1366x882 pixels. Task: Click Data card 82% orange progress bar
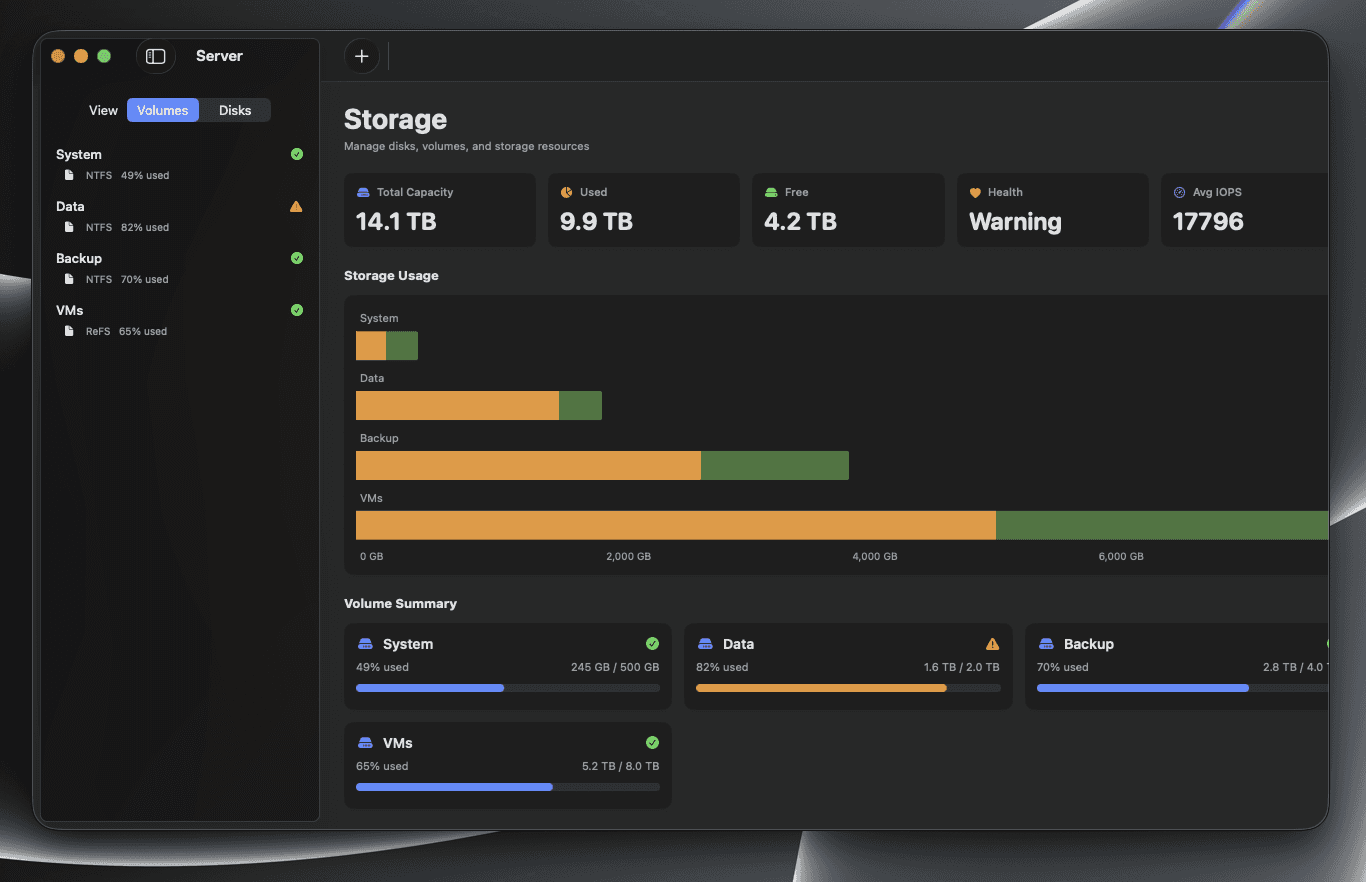pos(848,688)
